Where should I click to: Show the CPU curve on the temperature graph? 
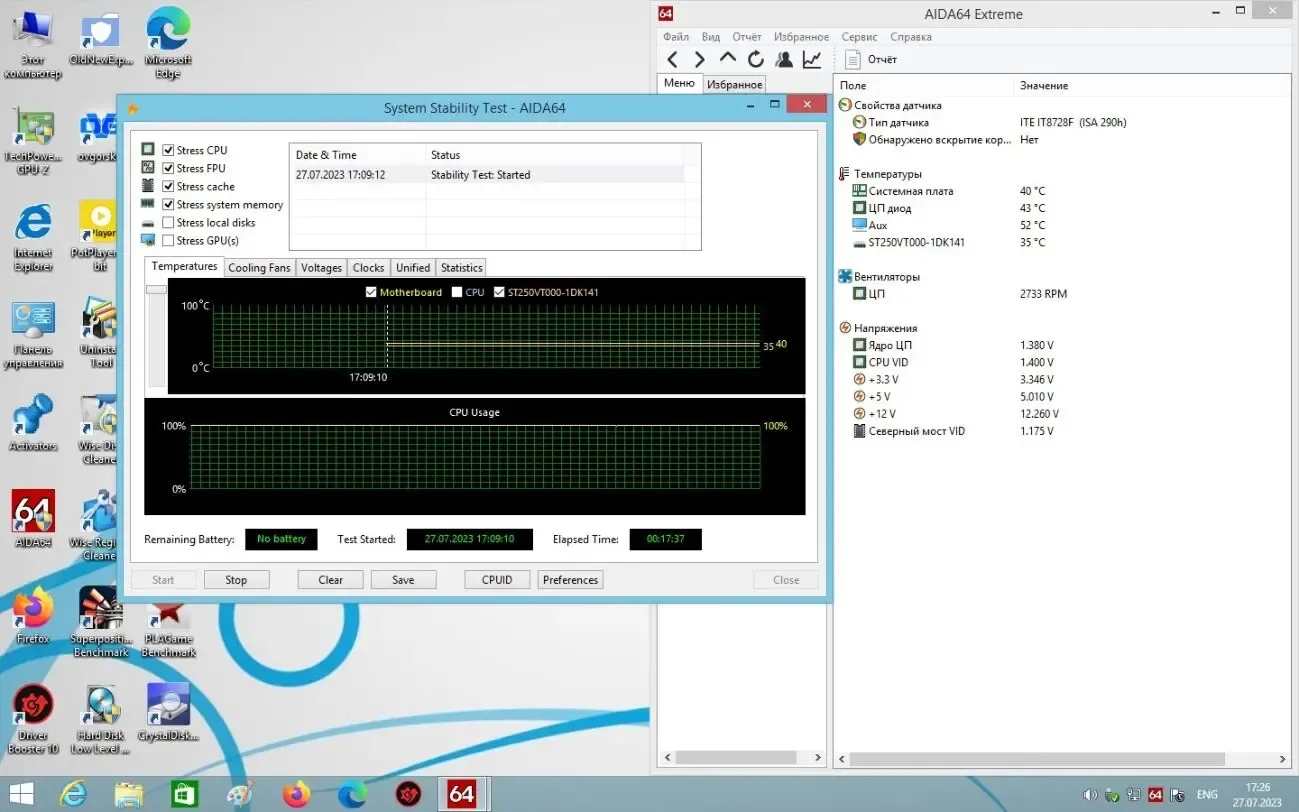pos(457,292)
